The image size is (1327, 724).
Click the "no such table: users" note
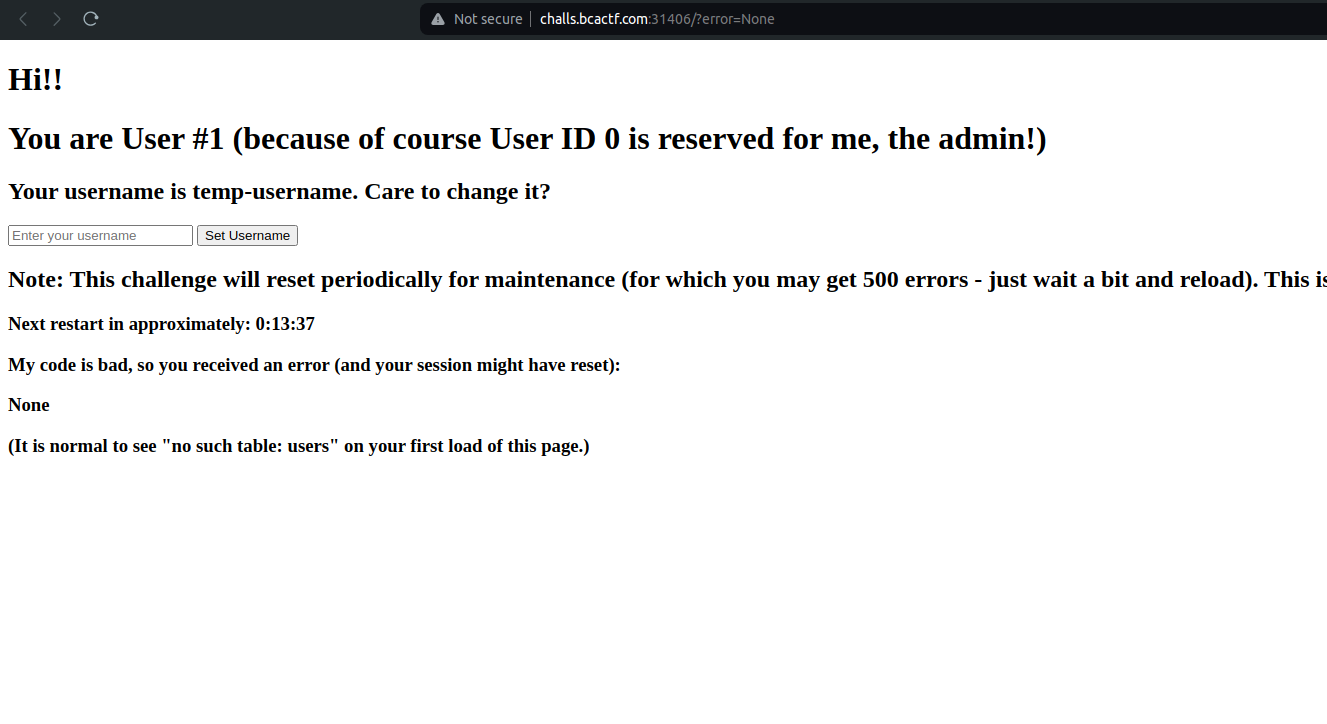pyautogui.click(x=298, y=446)
